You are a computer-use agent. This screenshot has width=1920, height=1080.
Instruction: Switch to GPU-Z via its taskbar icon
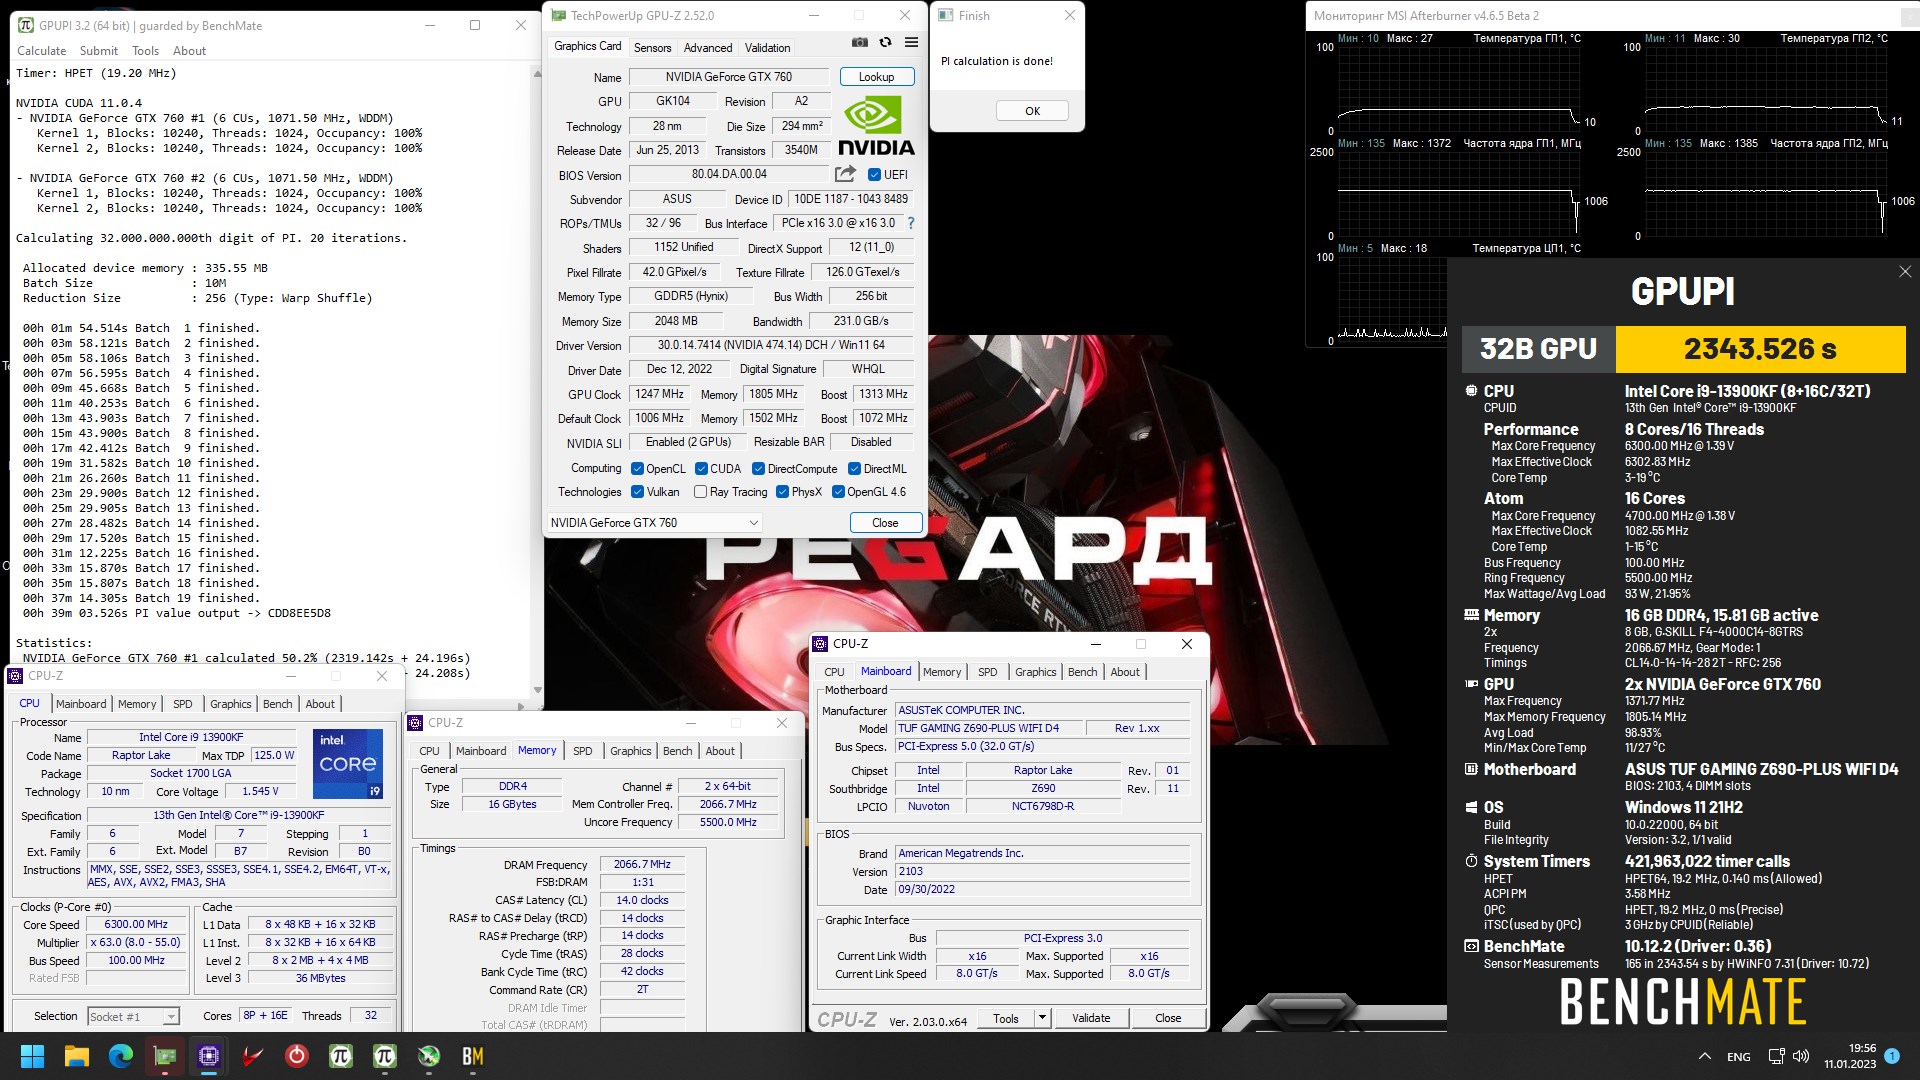pos(165,1056)
